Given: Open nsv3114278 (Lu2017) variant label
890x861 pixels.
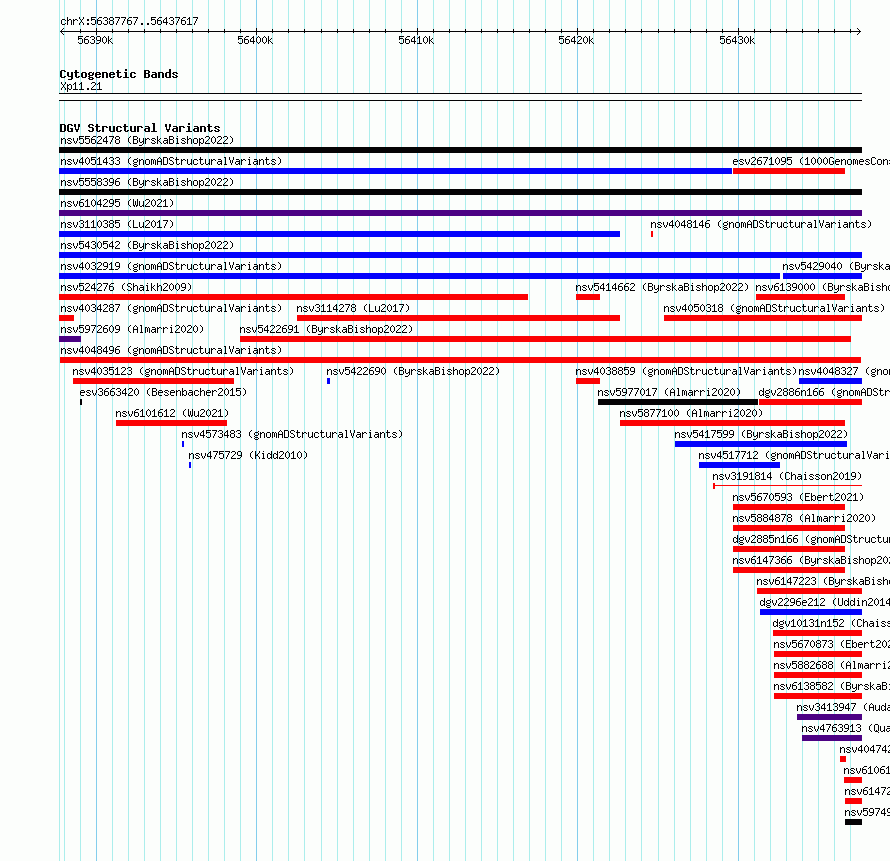Looking at the screenshot, I should pos(353,308).
